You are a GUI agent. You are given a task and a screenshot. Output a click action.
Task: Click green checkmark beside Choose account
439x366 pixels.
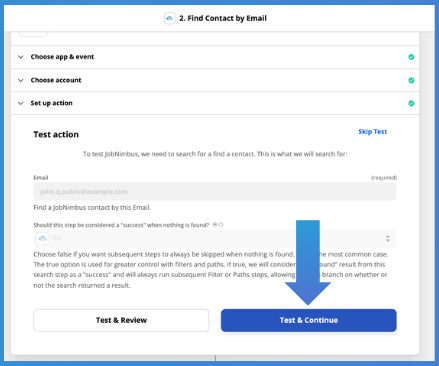411,80
